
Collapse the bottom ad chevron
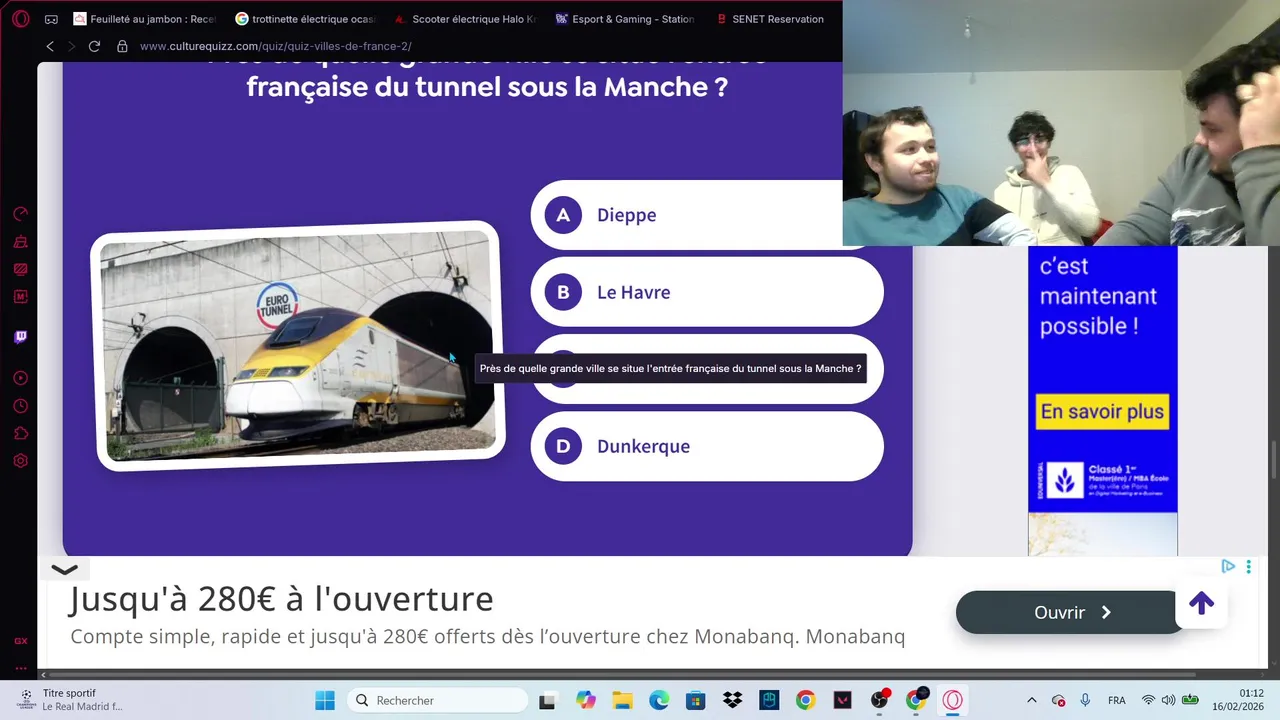click(64, 570)
